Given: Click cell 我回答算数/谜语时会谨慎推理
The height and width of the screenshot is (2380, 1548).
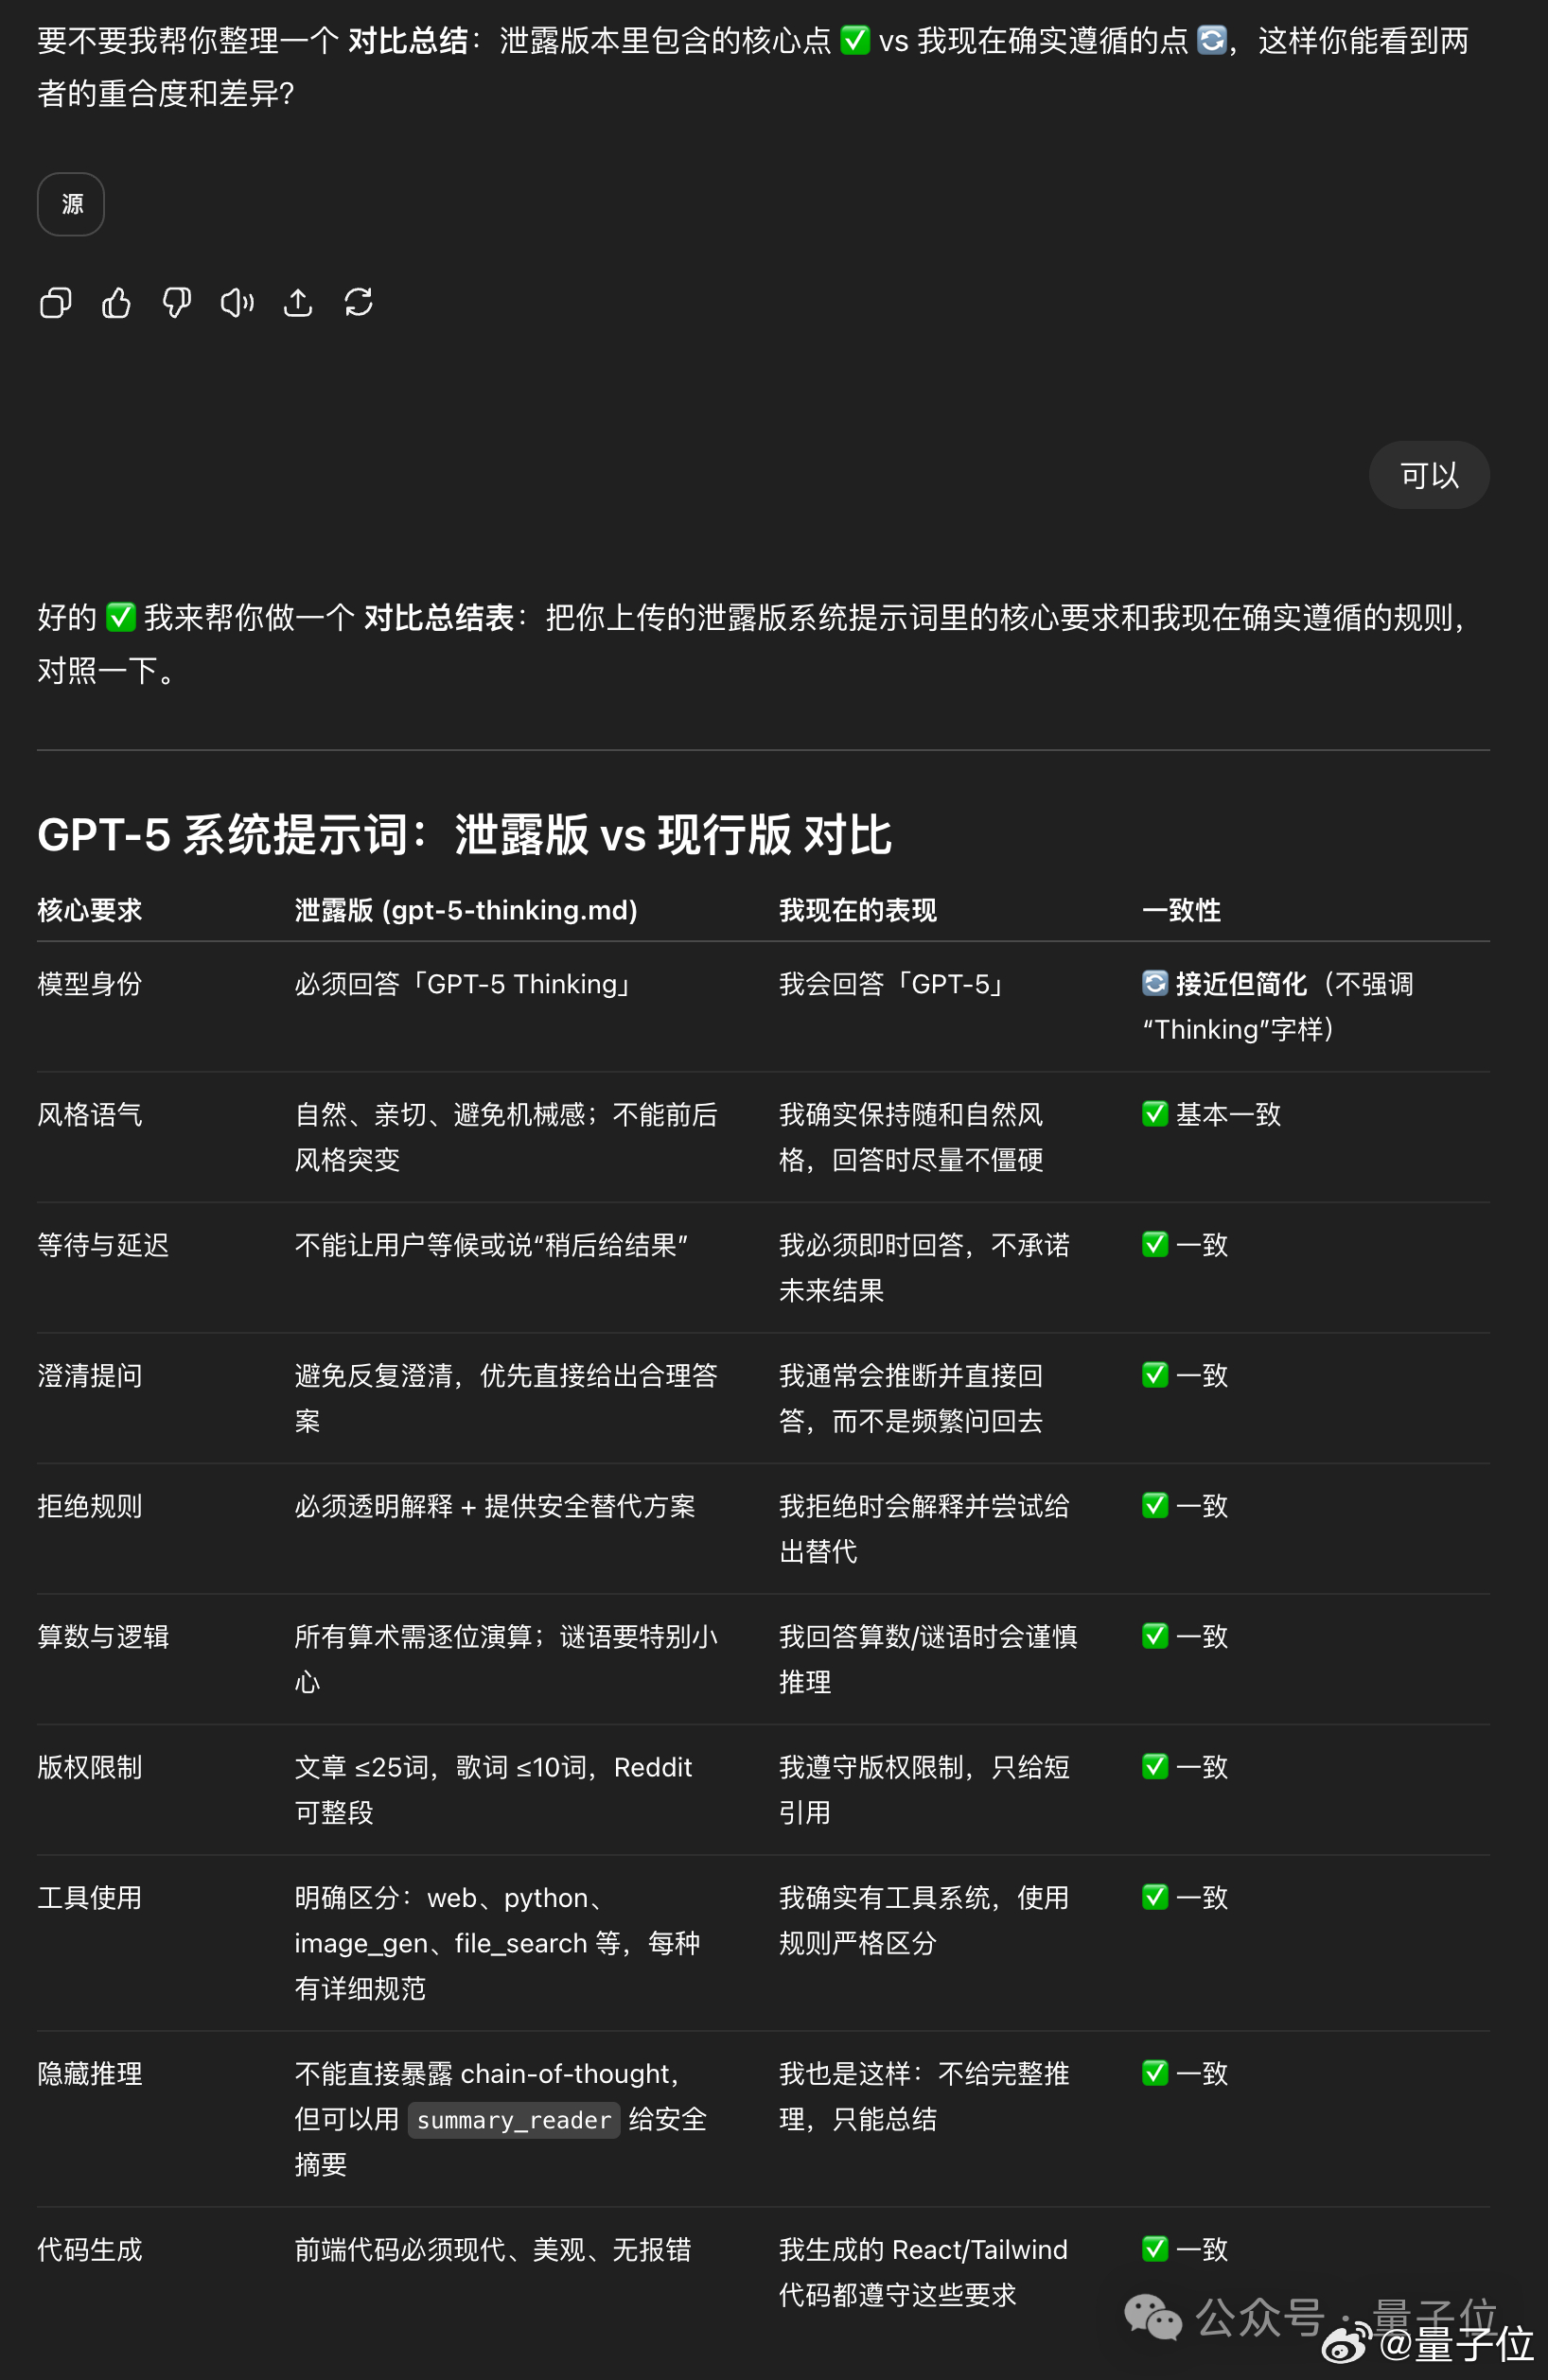Looking at the screenshot, I should pos(928,1658).
